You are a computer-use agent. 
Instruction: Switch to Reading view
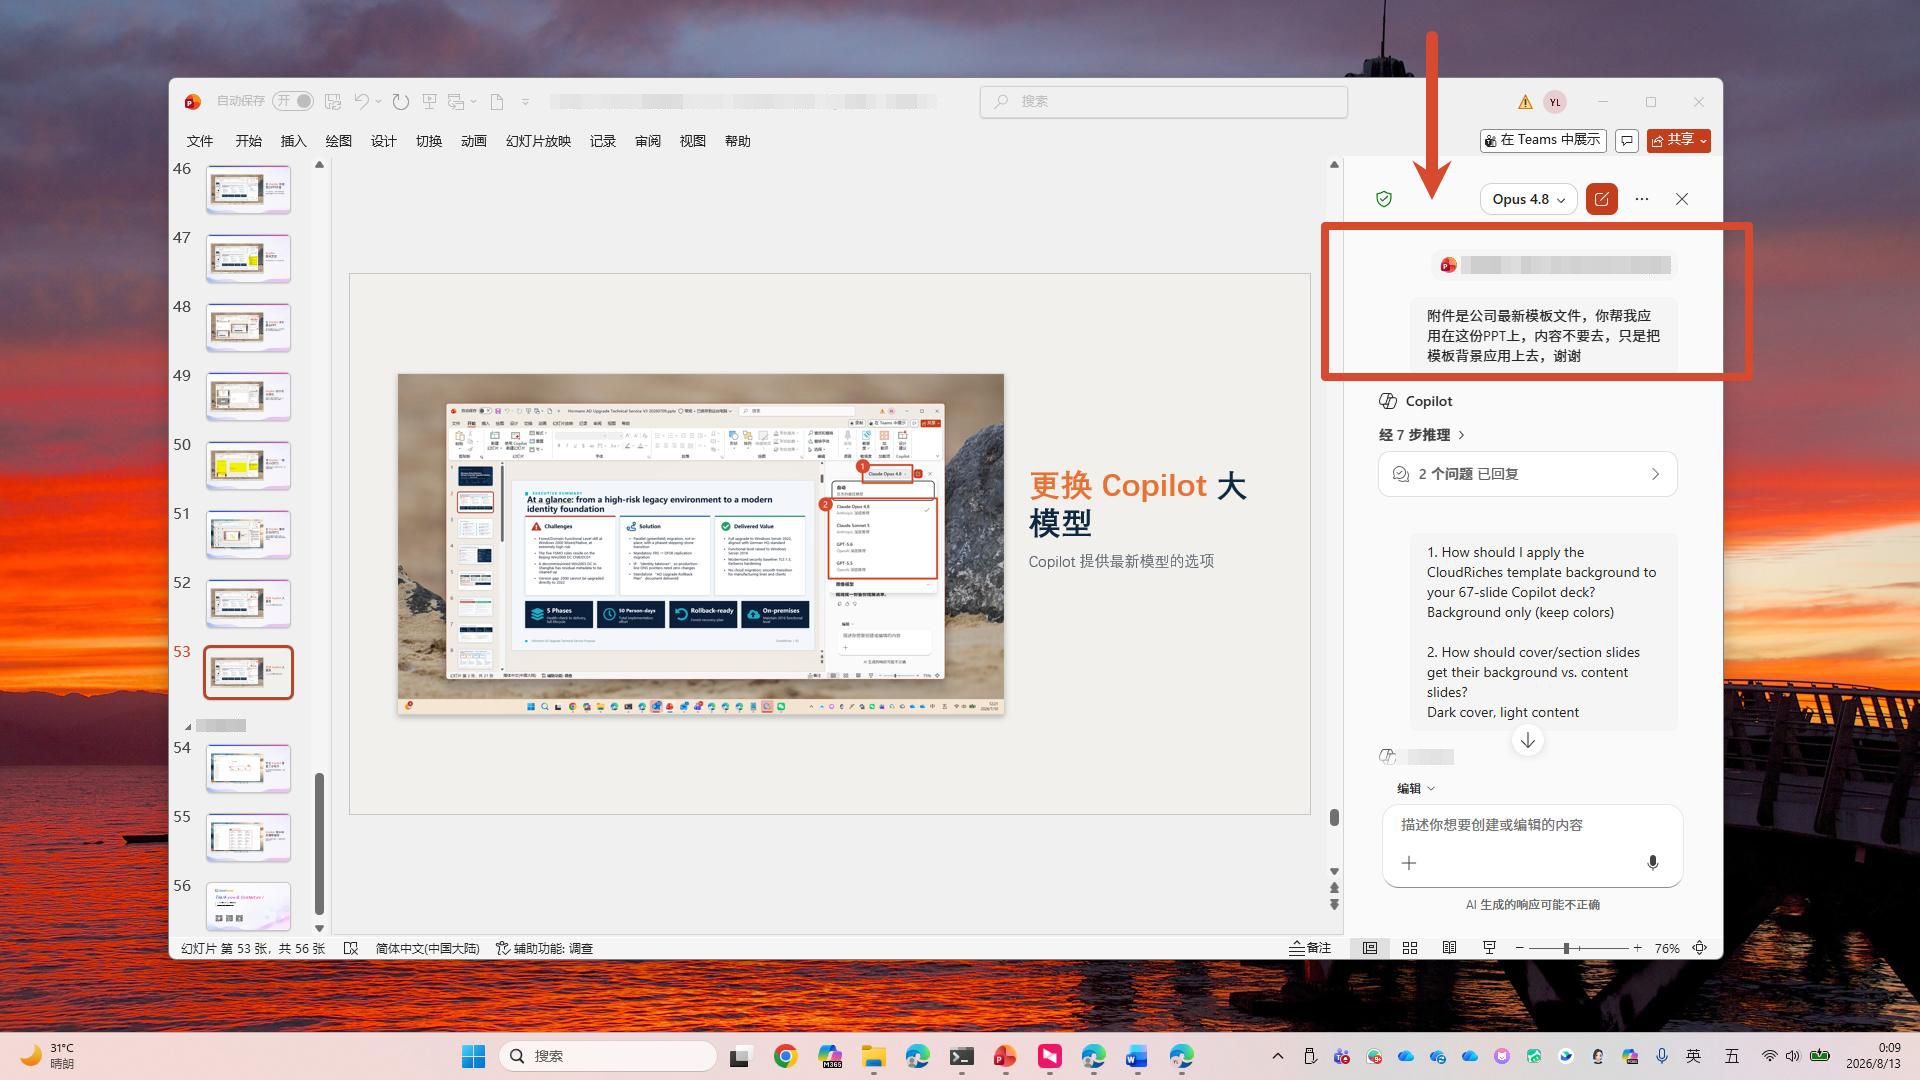pyautogui.click(x=1449, y=948)
